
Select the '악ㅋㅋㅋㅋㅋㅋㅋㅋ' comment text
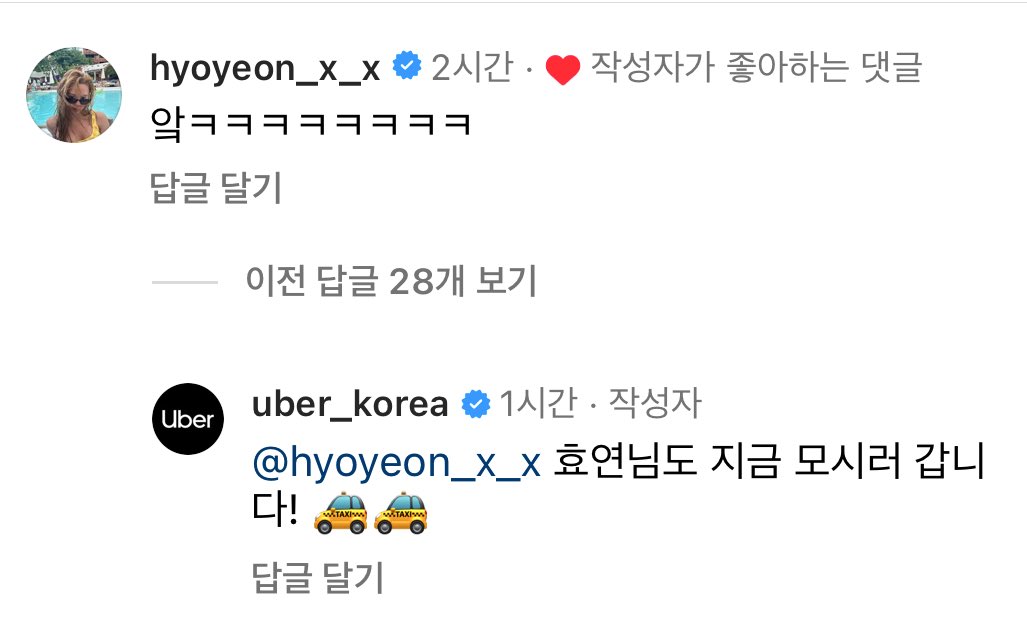310,124
